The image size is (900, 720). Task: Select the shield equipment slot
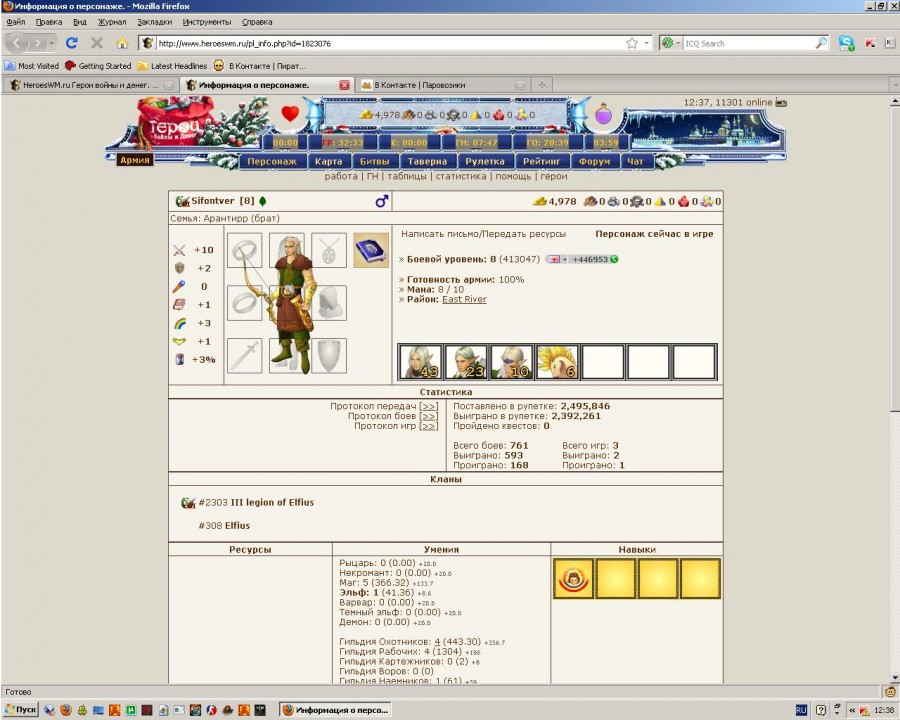(329, 355)
